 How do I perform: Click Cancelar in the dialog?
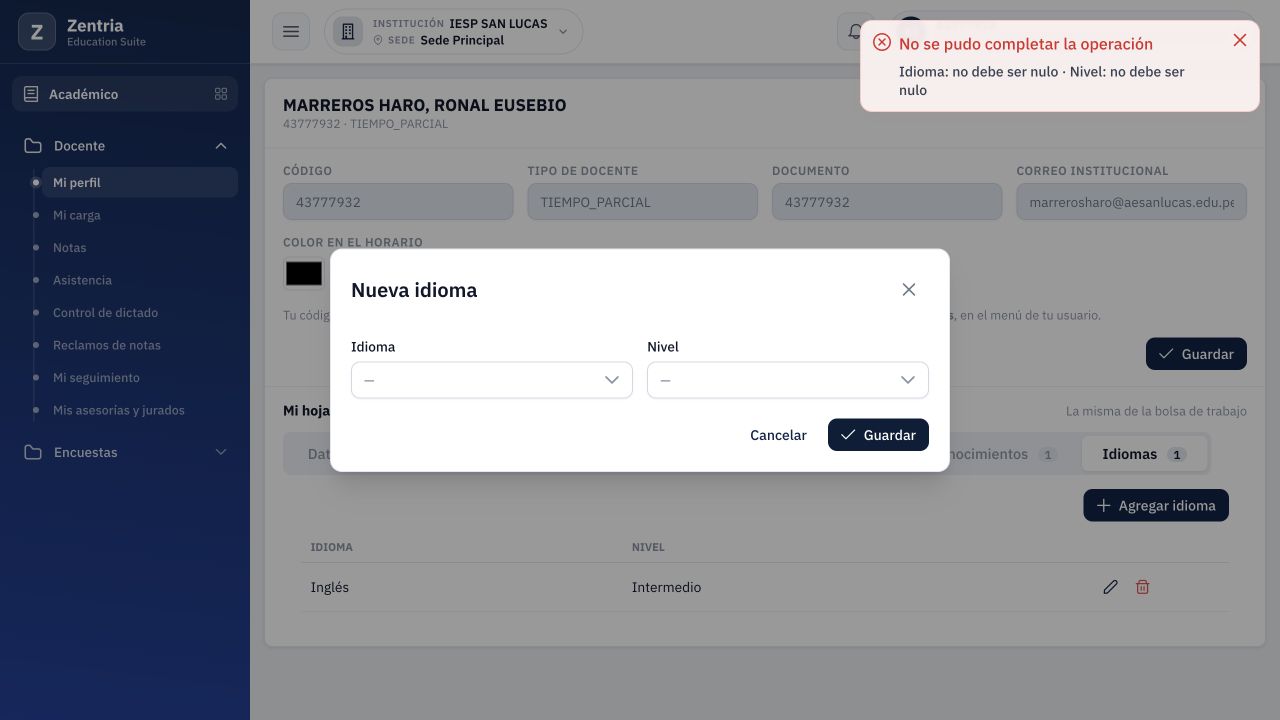778,435
